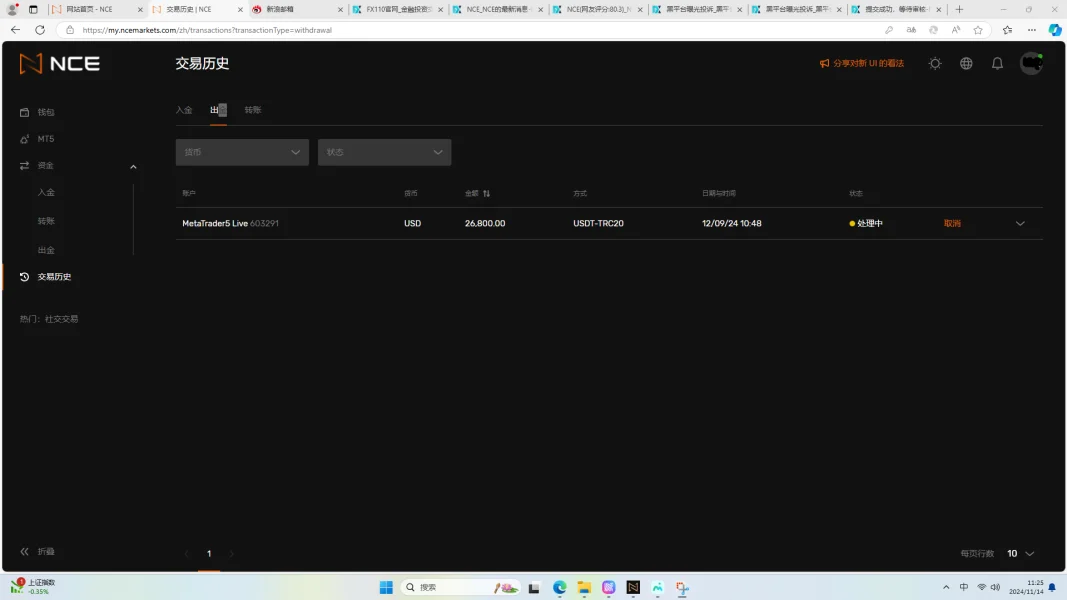This screenshot has width=1067, height=600.
Task: Open user profile avatar menu
Action: pos(1031,63)
